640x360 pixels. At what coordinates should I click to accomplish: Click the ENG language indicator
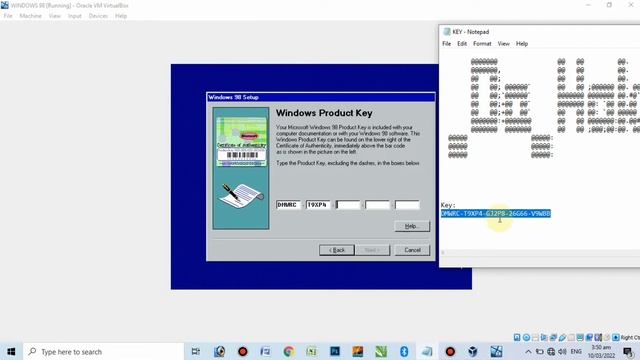pyautogui.click(x=576, y=351)
